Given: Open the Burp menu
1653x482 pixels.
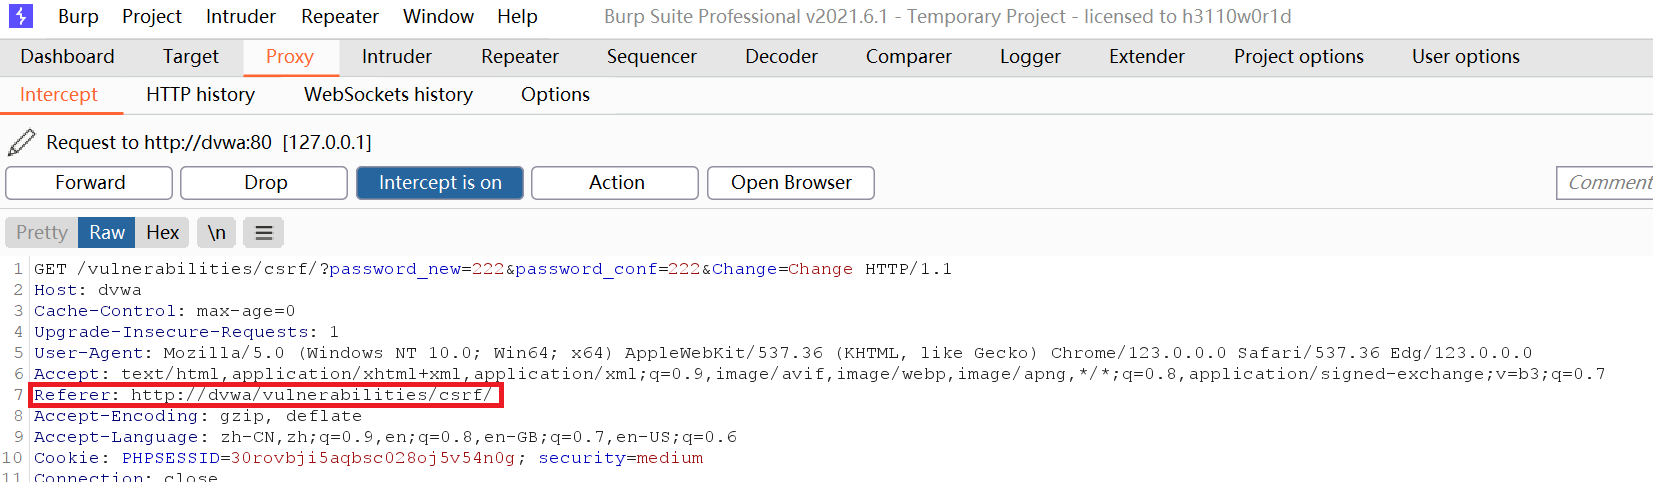Looking at the screenshot, I should [x=78, y=17].
